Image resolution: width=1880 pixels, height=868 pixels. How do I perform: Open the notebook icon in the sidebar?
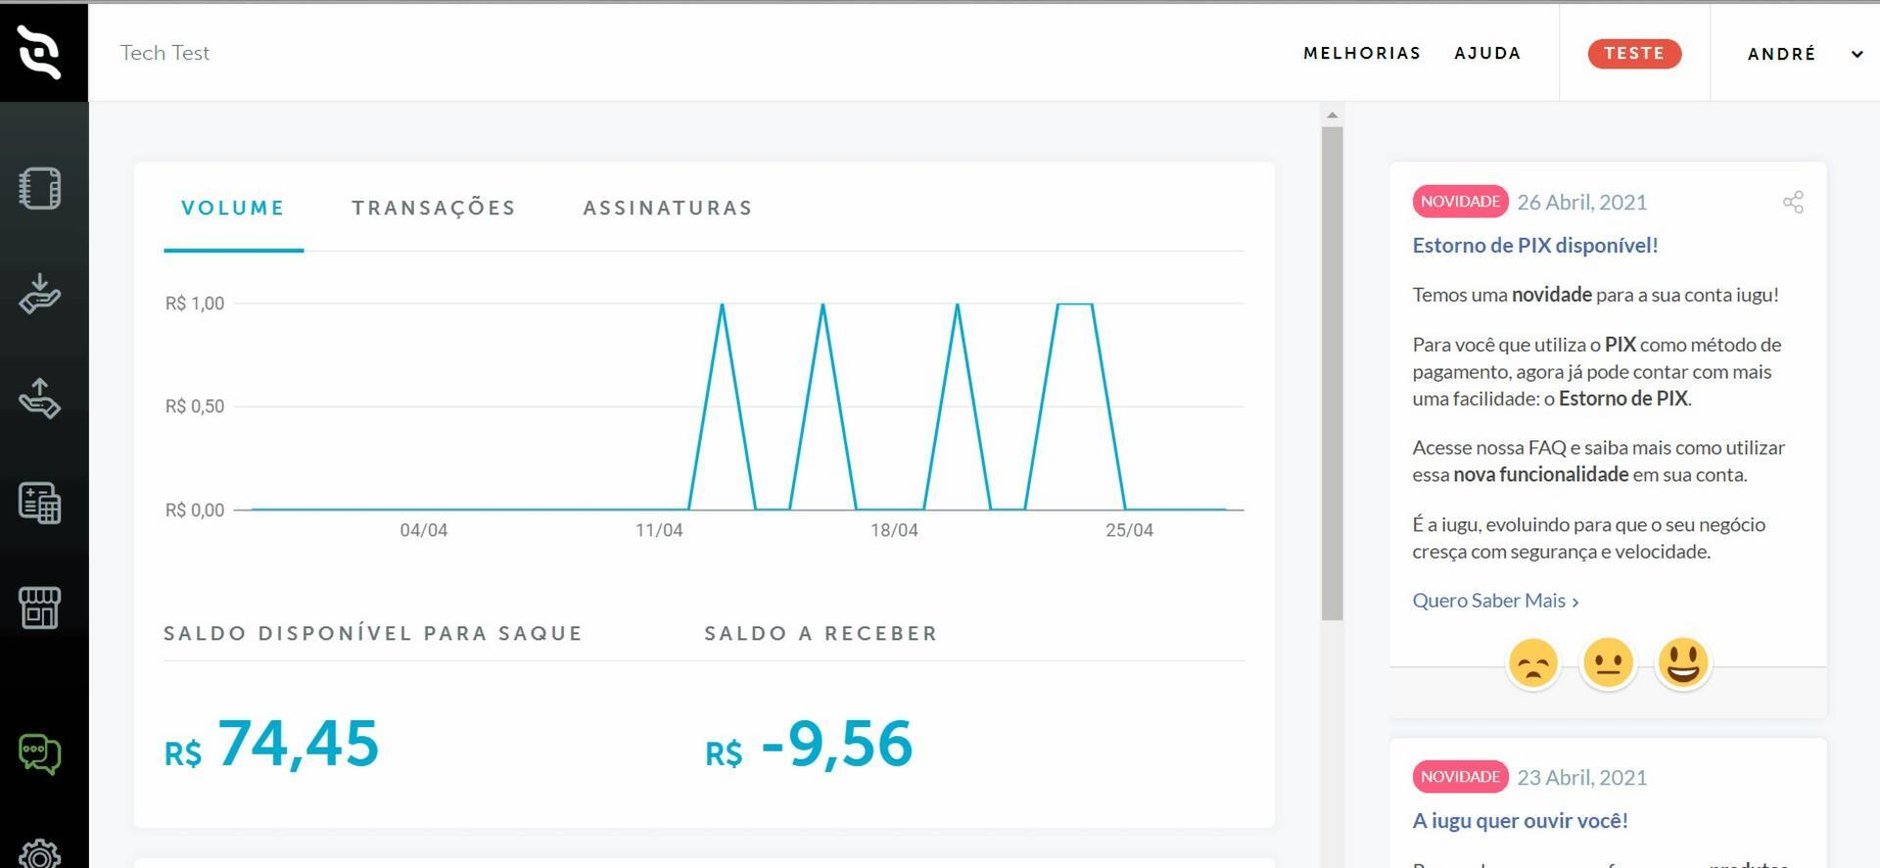pyautogui.click(x=40, y=189)
